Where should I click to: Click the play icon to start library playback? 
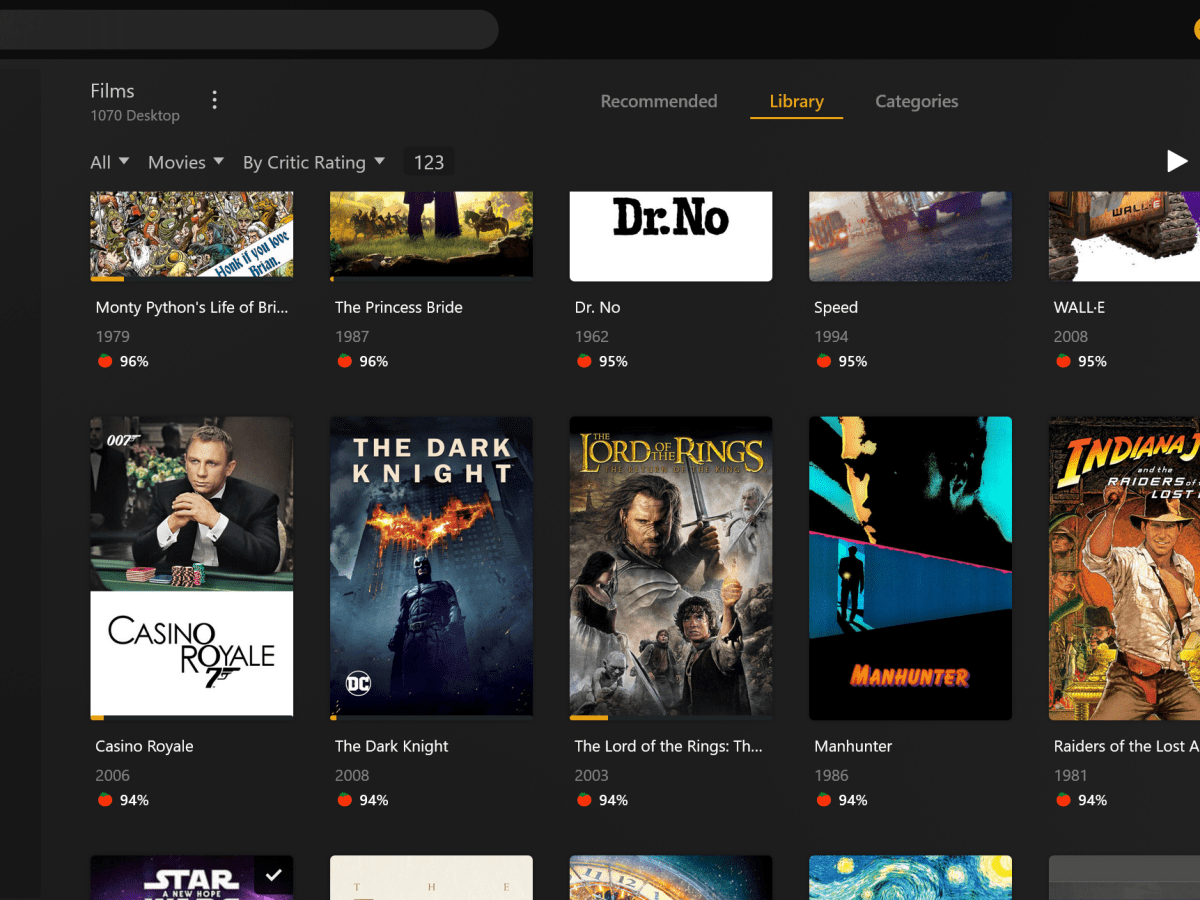point(1177,160)
